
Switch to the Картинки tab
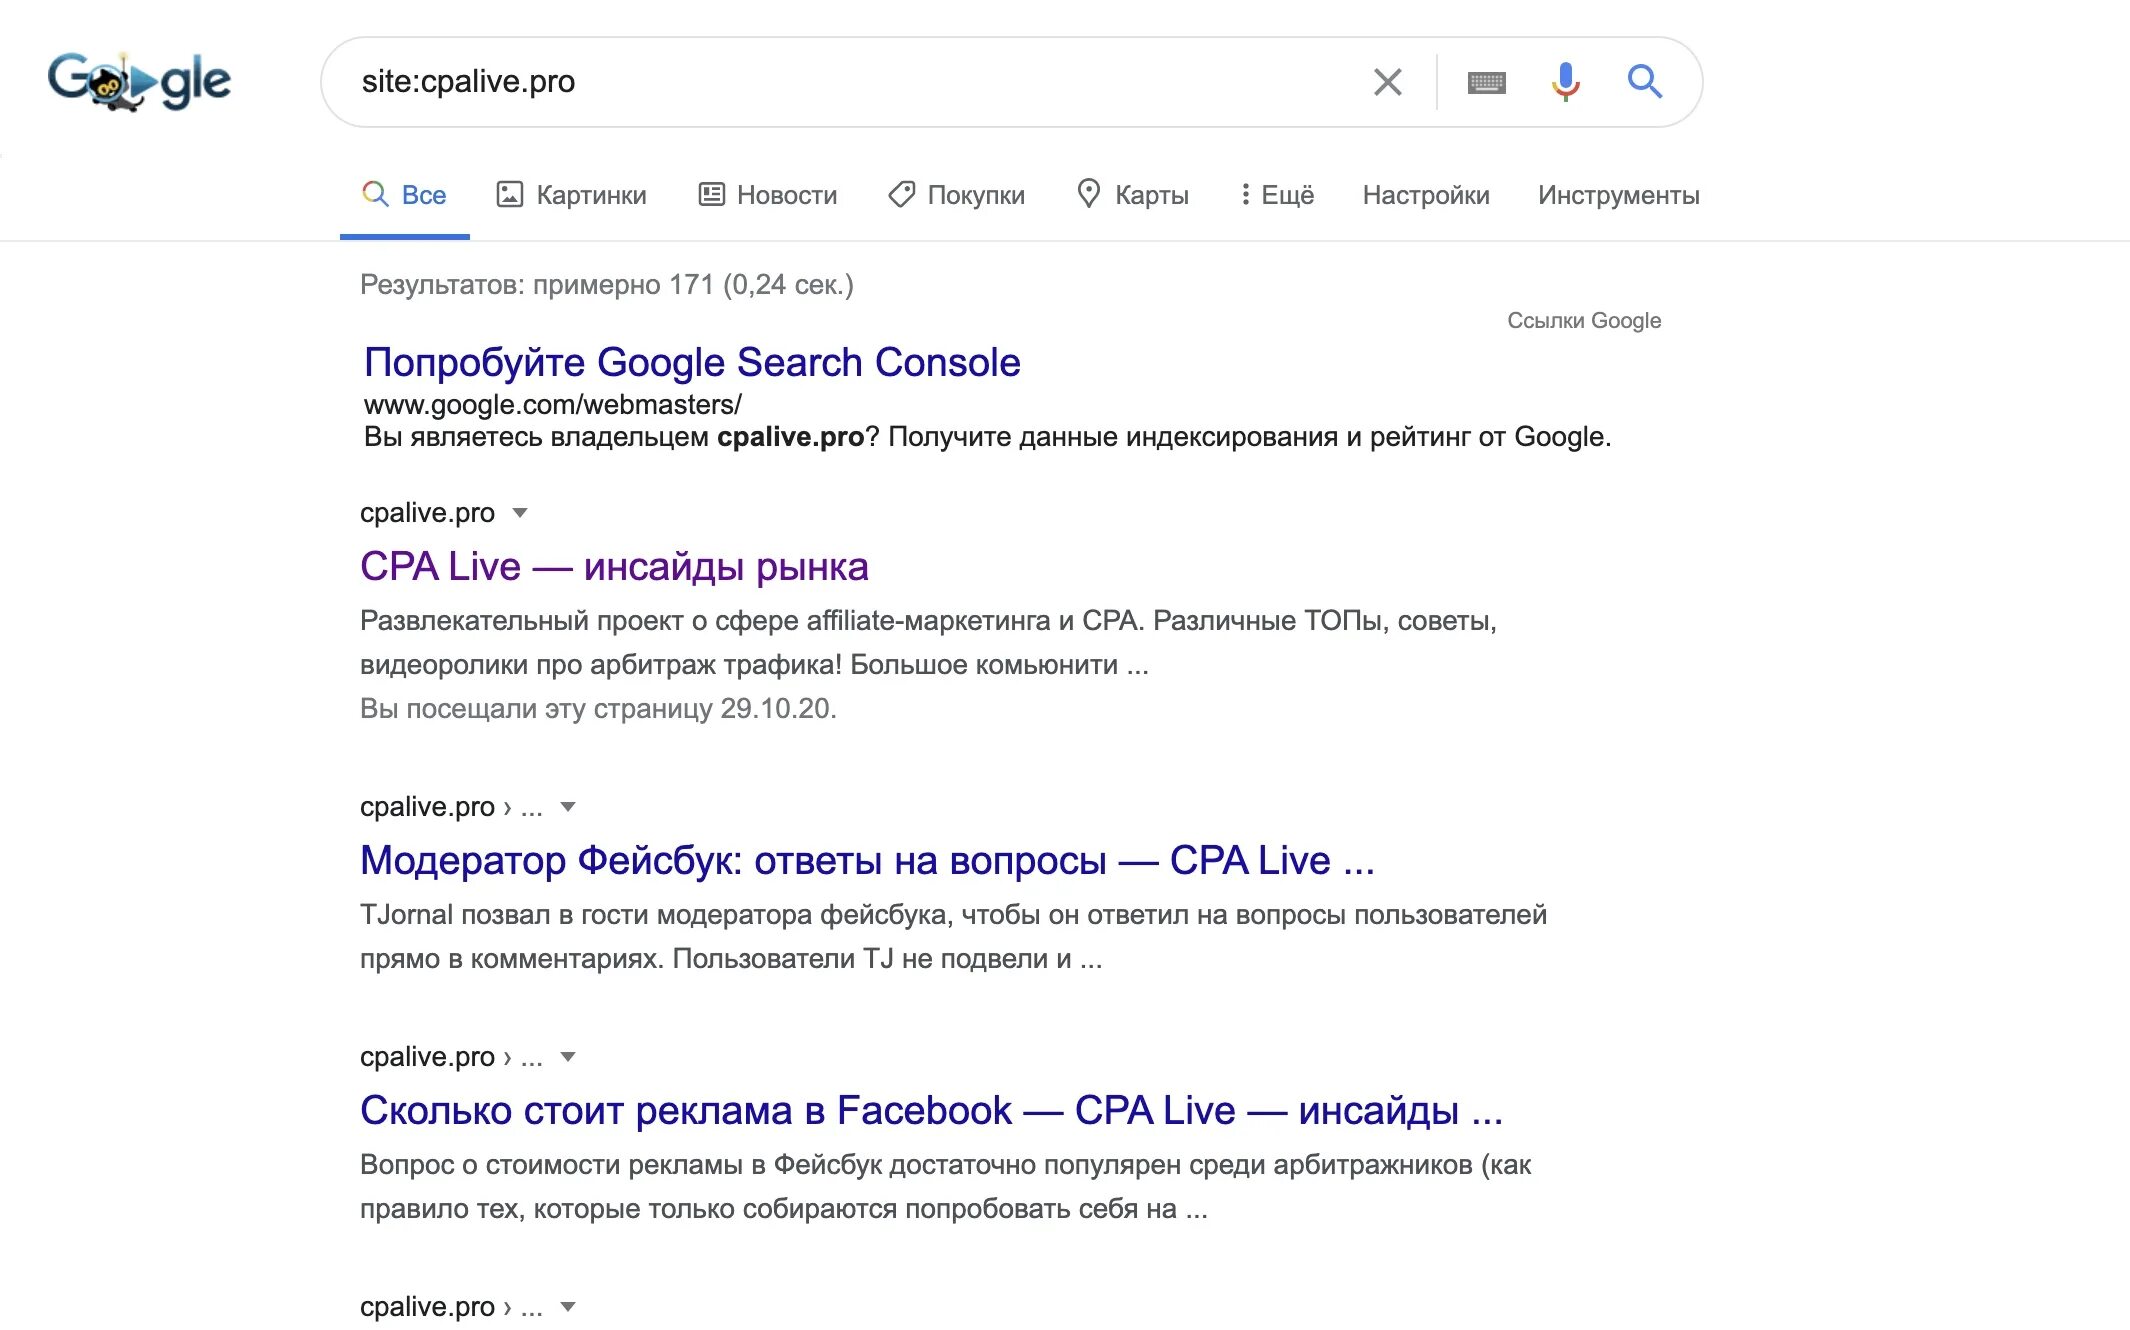coord(572,195)
